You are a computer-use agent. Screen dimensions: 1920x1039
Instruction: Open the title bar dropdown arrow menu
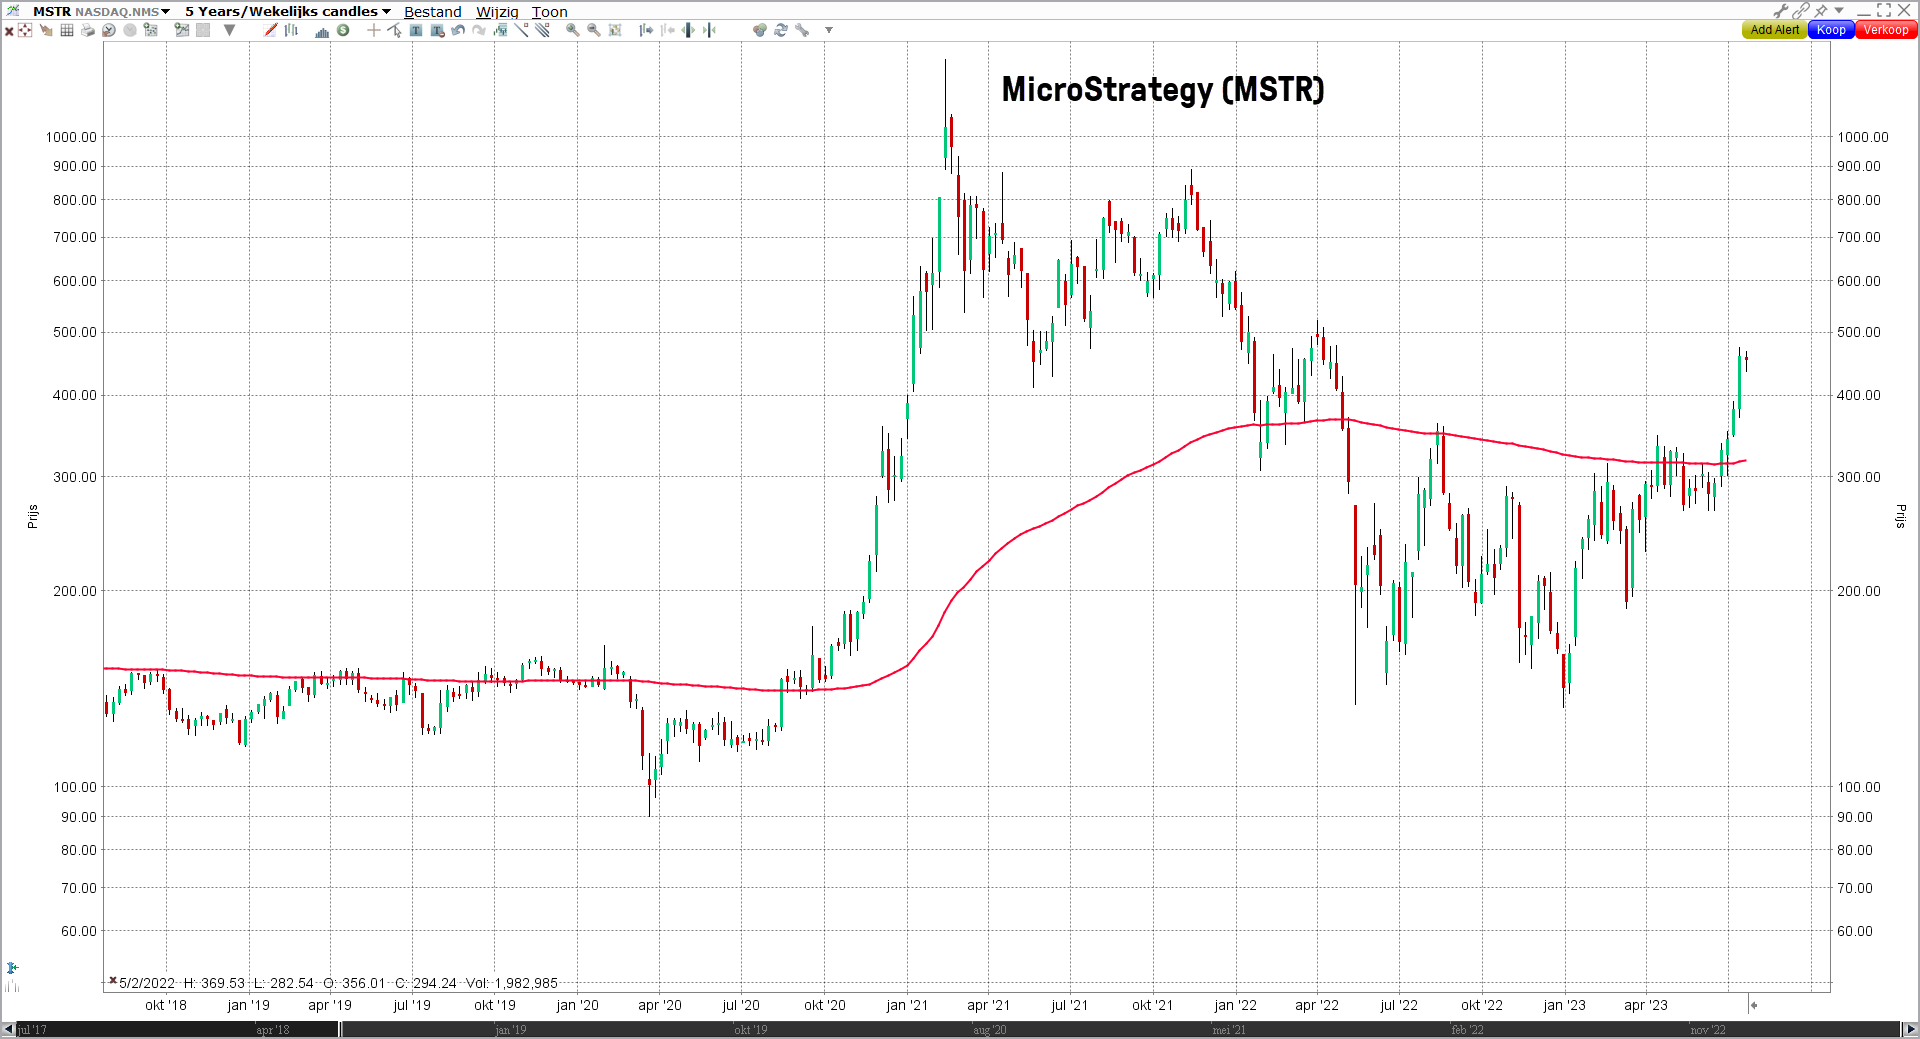coord(1839,10)
